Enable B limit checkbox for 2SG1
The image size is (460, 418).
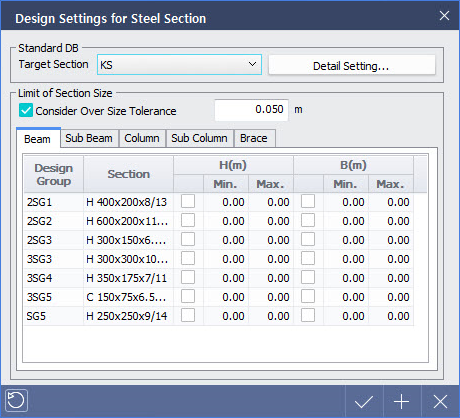click(x=308, y=201)
